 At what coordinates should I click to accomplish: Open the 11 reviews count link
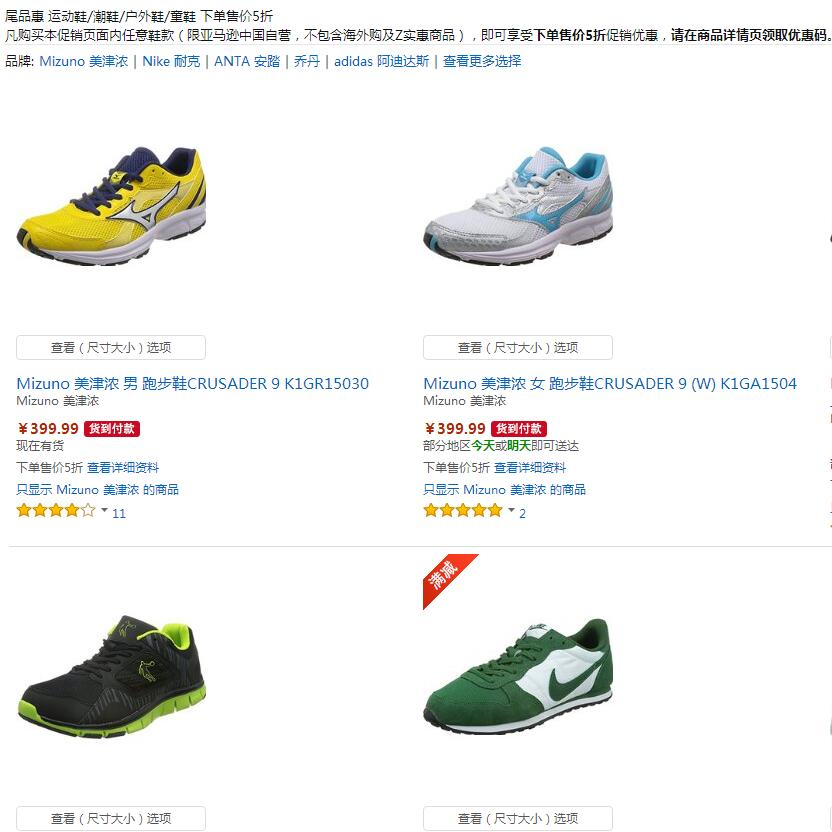[119, 513]
